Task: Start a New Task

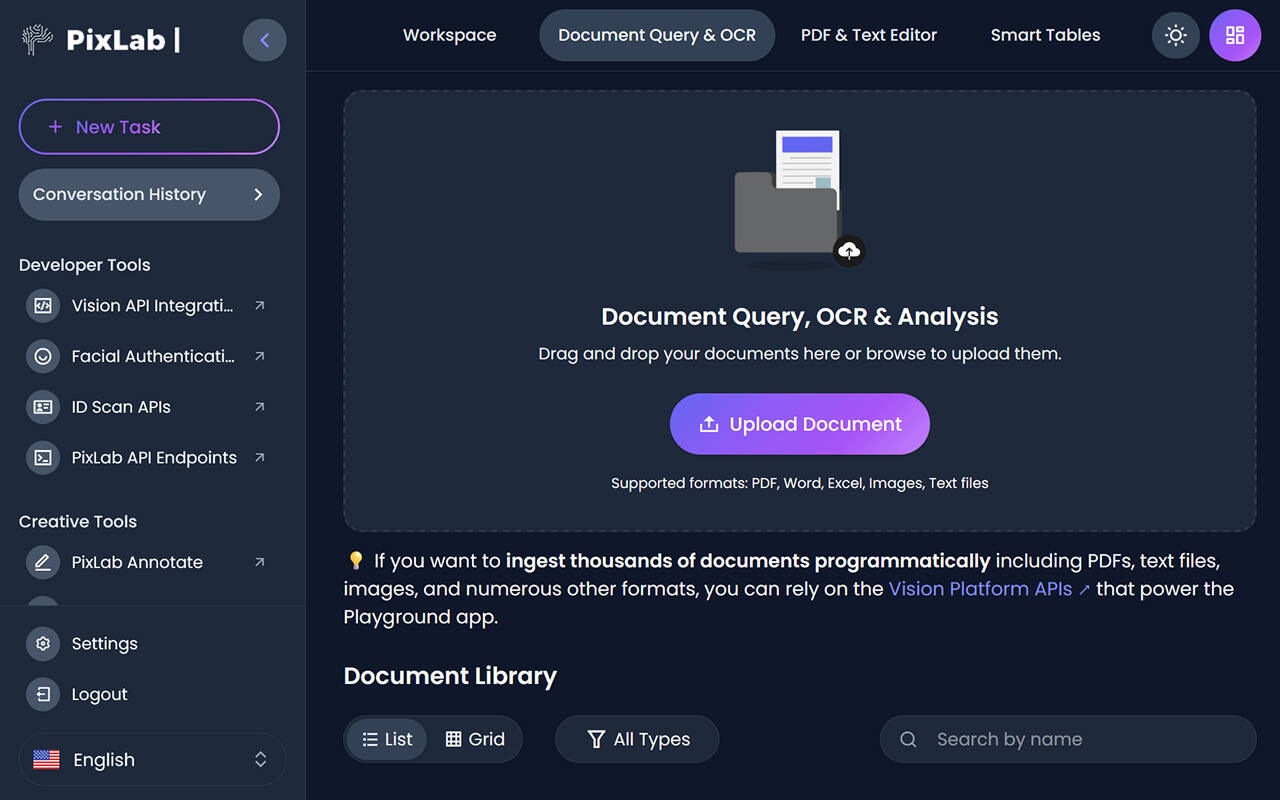Action: pos(149,127)
